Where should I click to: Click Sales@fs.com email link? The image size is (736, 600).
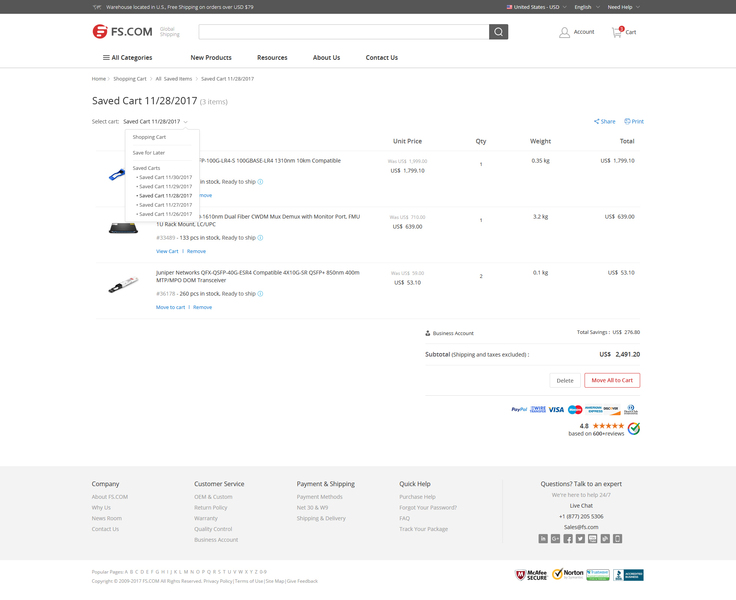(x=581, y=527)
